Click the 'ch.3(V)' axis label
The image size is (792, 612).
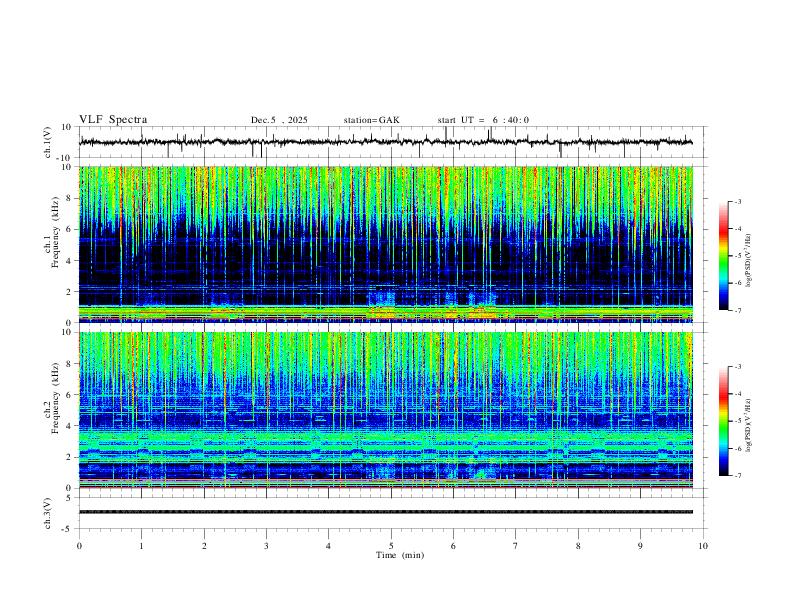coord(48,514)
